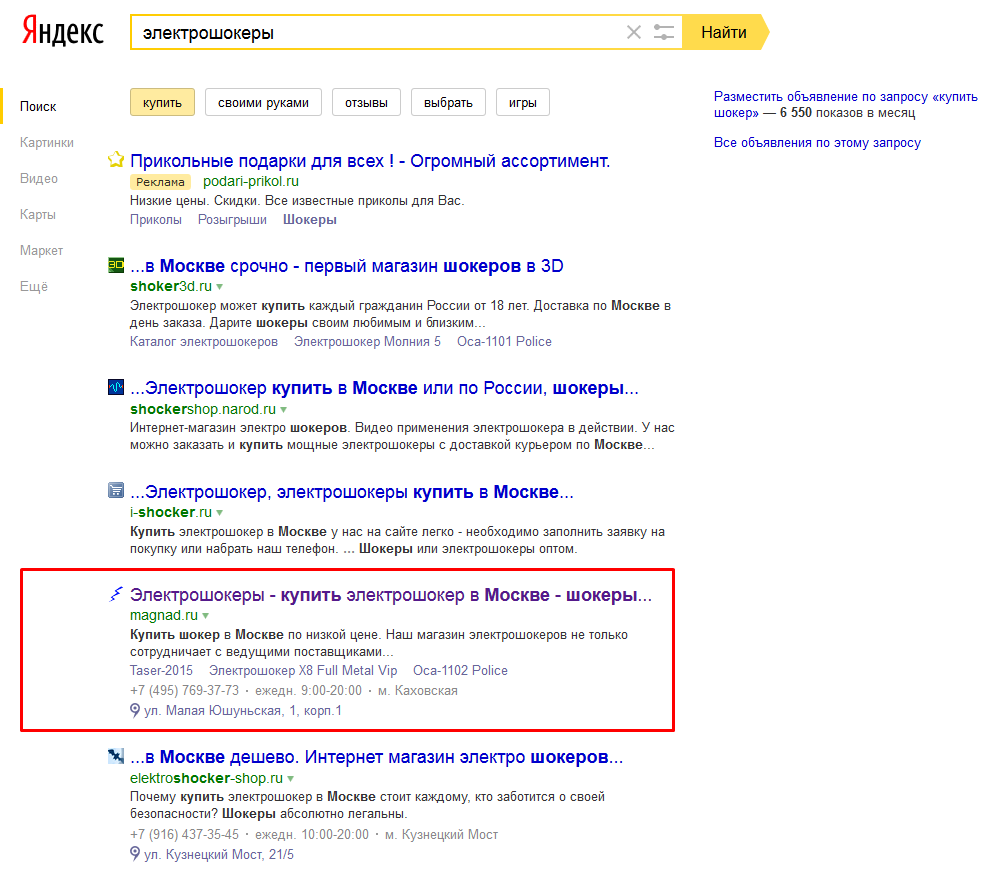Viewport: 982px width, 875px height.
Task: Click the shockershop.narod.ru favicon
Action: click(x=116, y=387)
